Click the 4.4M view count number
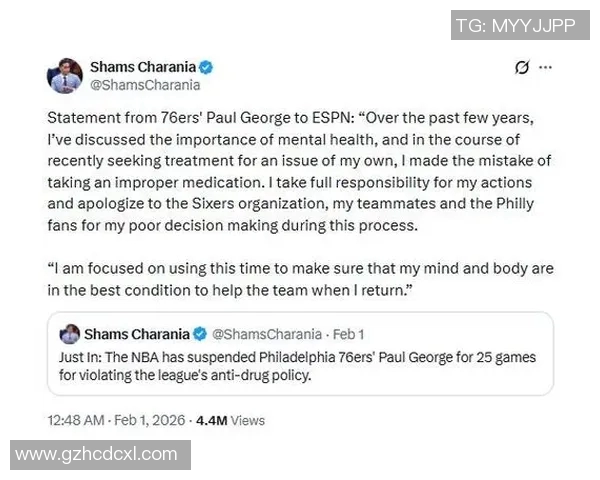 tap(211, 420)
